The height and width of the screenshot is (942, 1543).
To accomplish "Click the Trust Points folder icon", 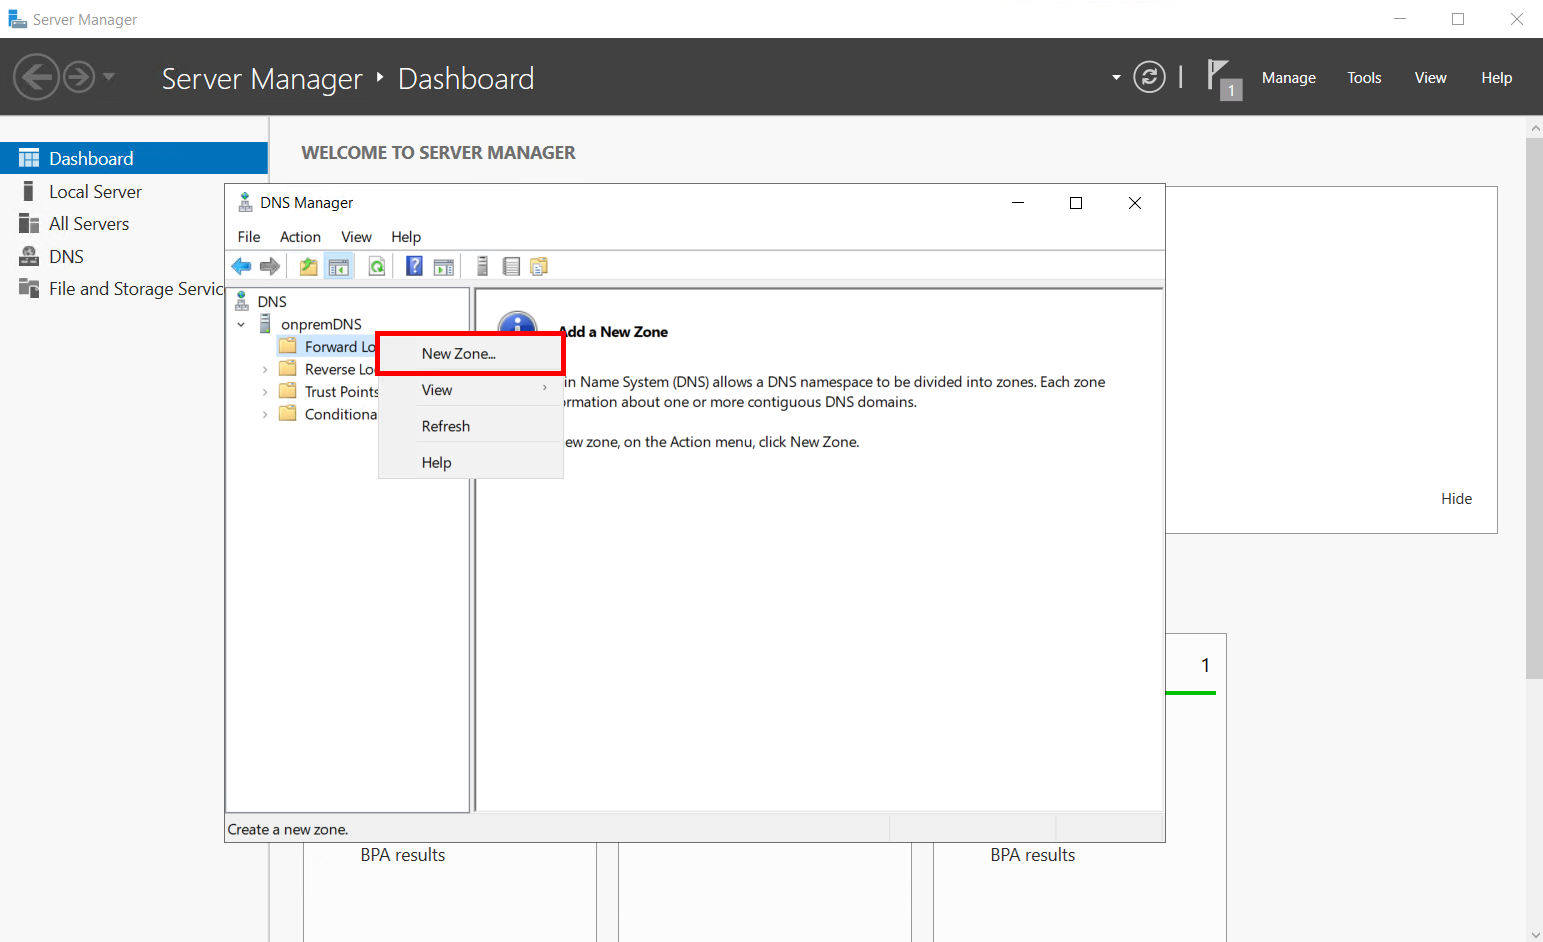I will [288, 391].
